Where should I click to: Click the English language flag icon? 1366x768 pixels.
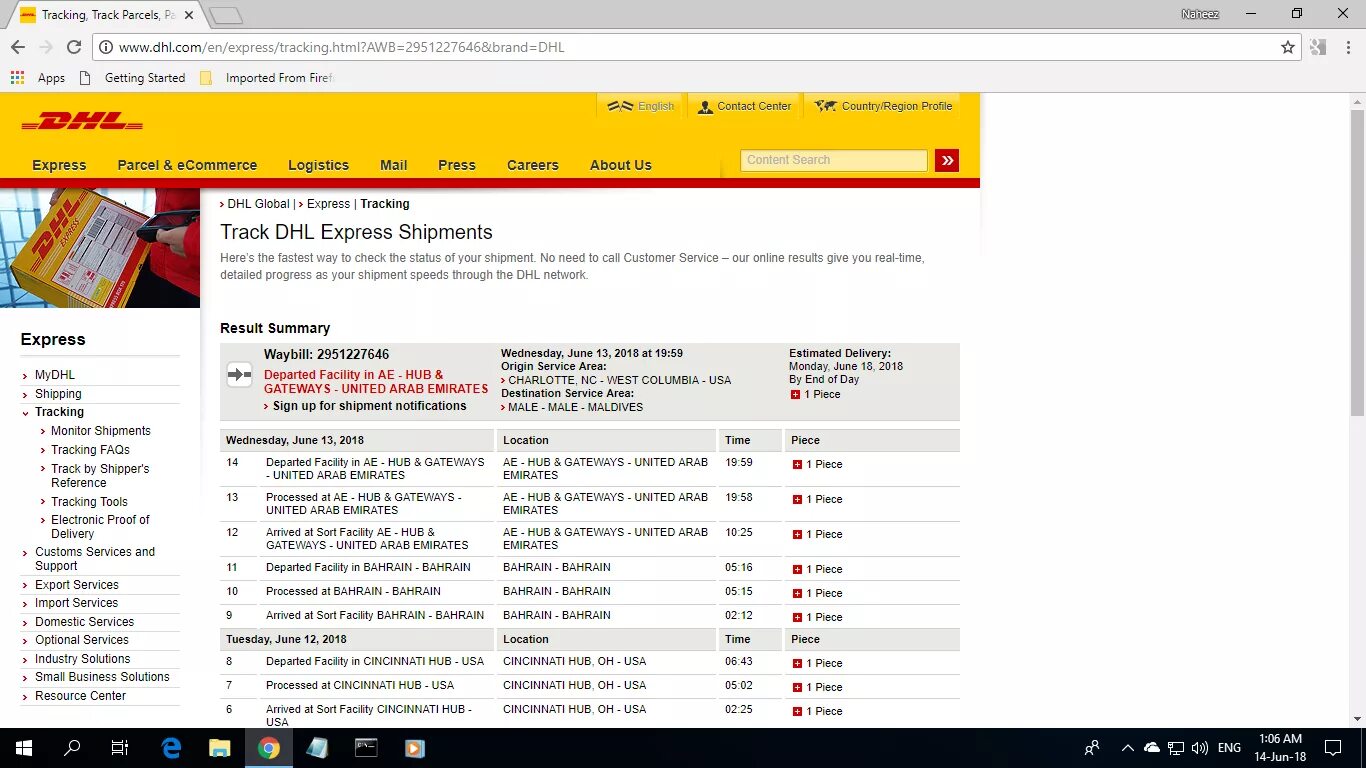[620, 106]
